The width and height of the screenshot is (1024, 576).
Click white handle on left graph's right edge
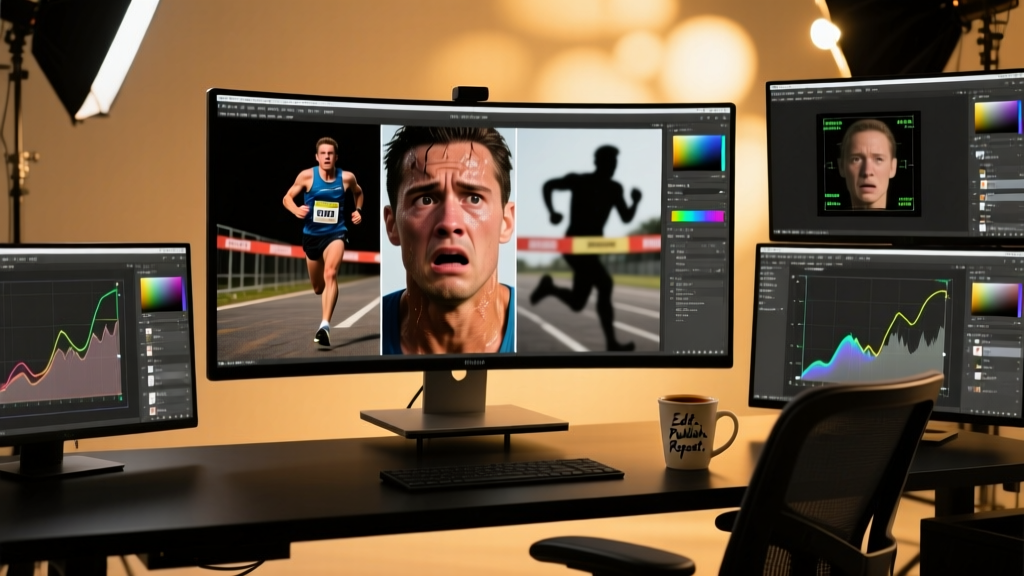tap(119, 357)
